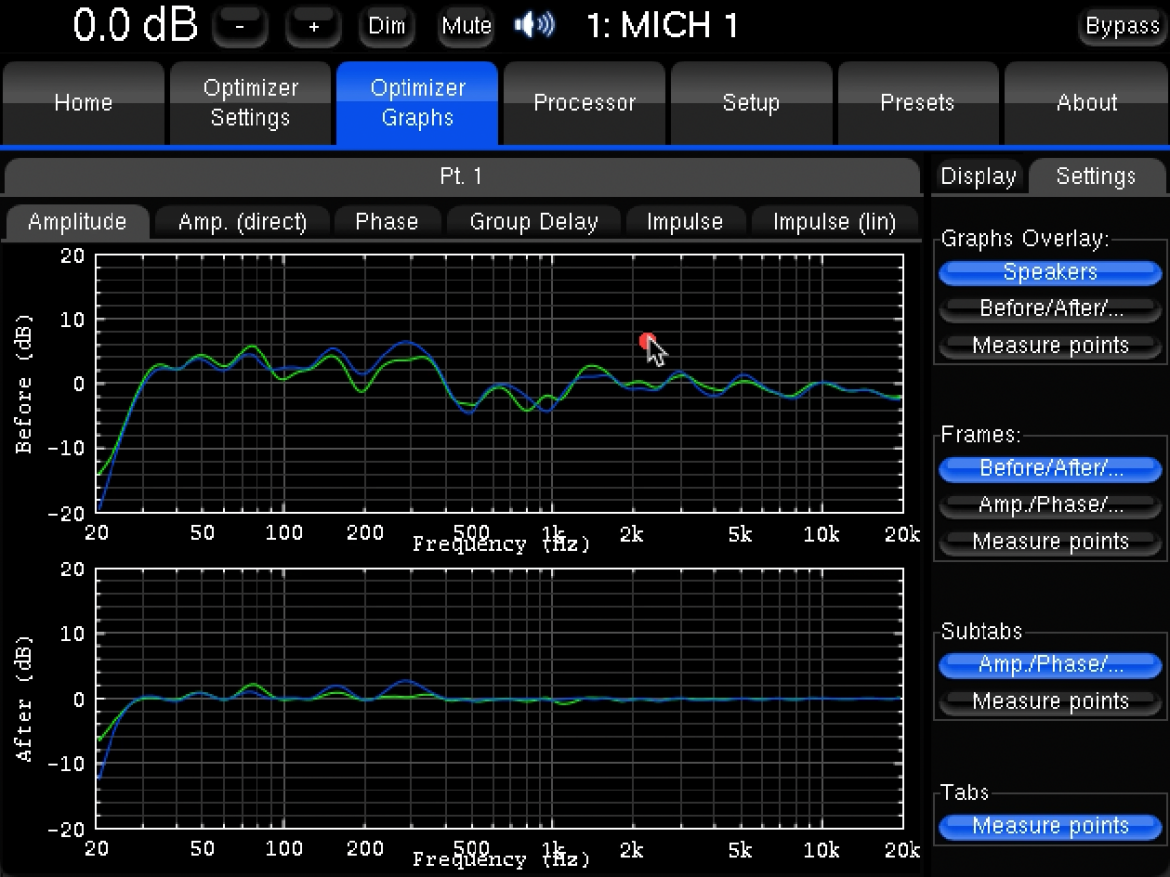Open the Impulse subtab

tap(685, 222)
